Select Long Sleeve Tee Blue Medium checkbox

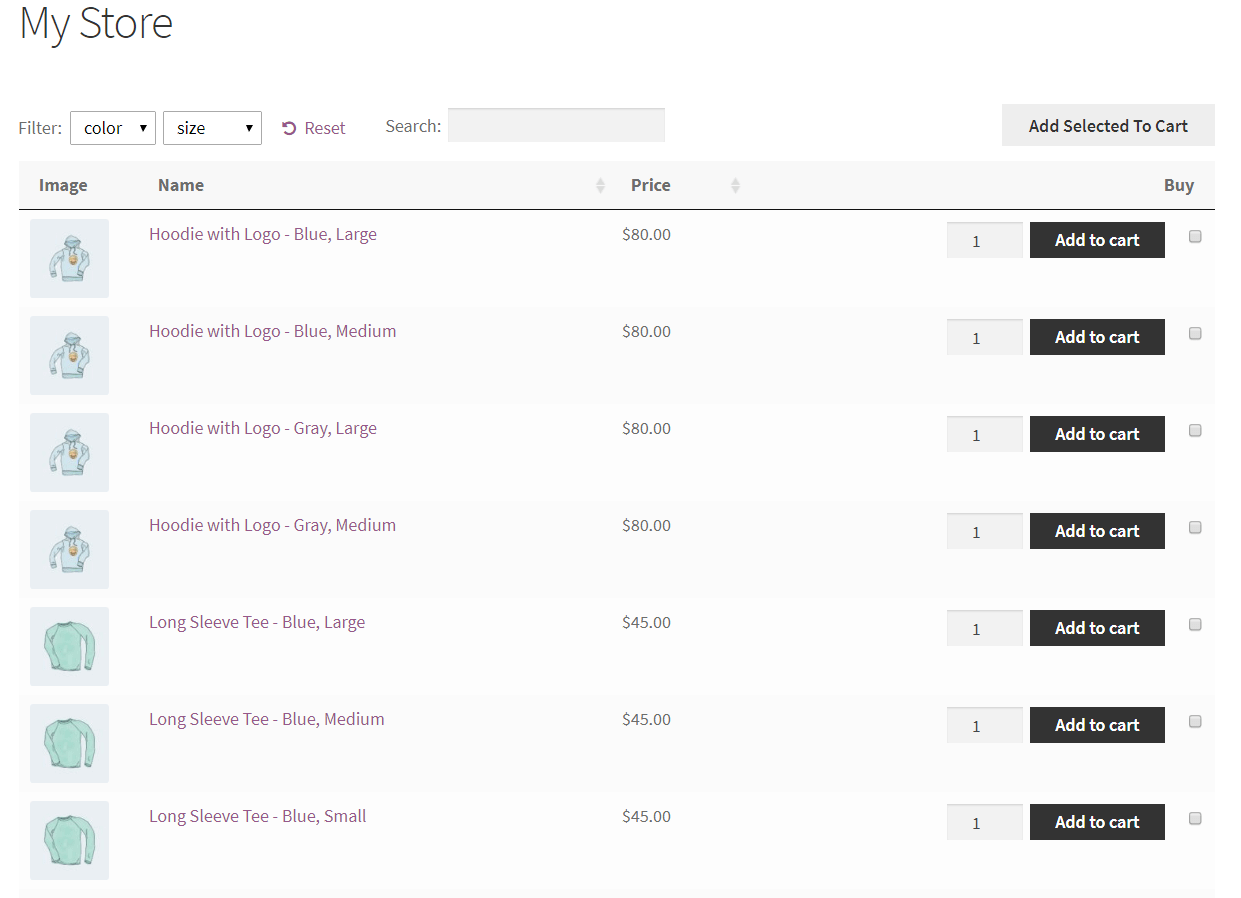pyautogui.click(x=1195, y=722)
